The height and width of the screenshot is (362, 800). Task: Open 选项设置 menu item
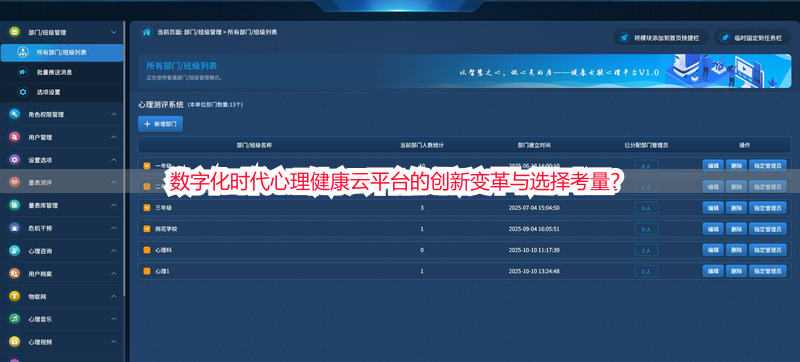coord(62,92)
